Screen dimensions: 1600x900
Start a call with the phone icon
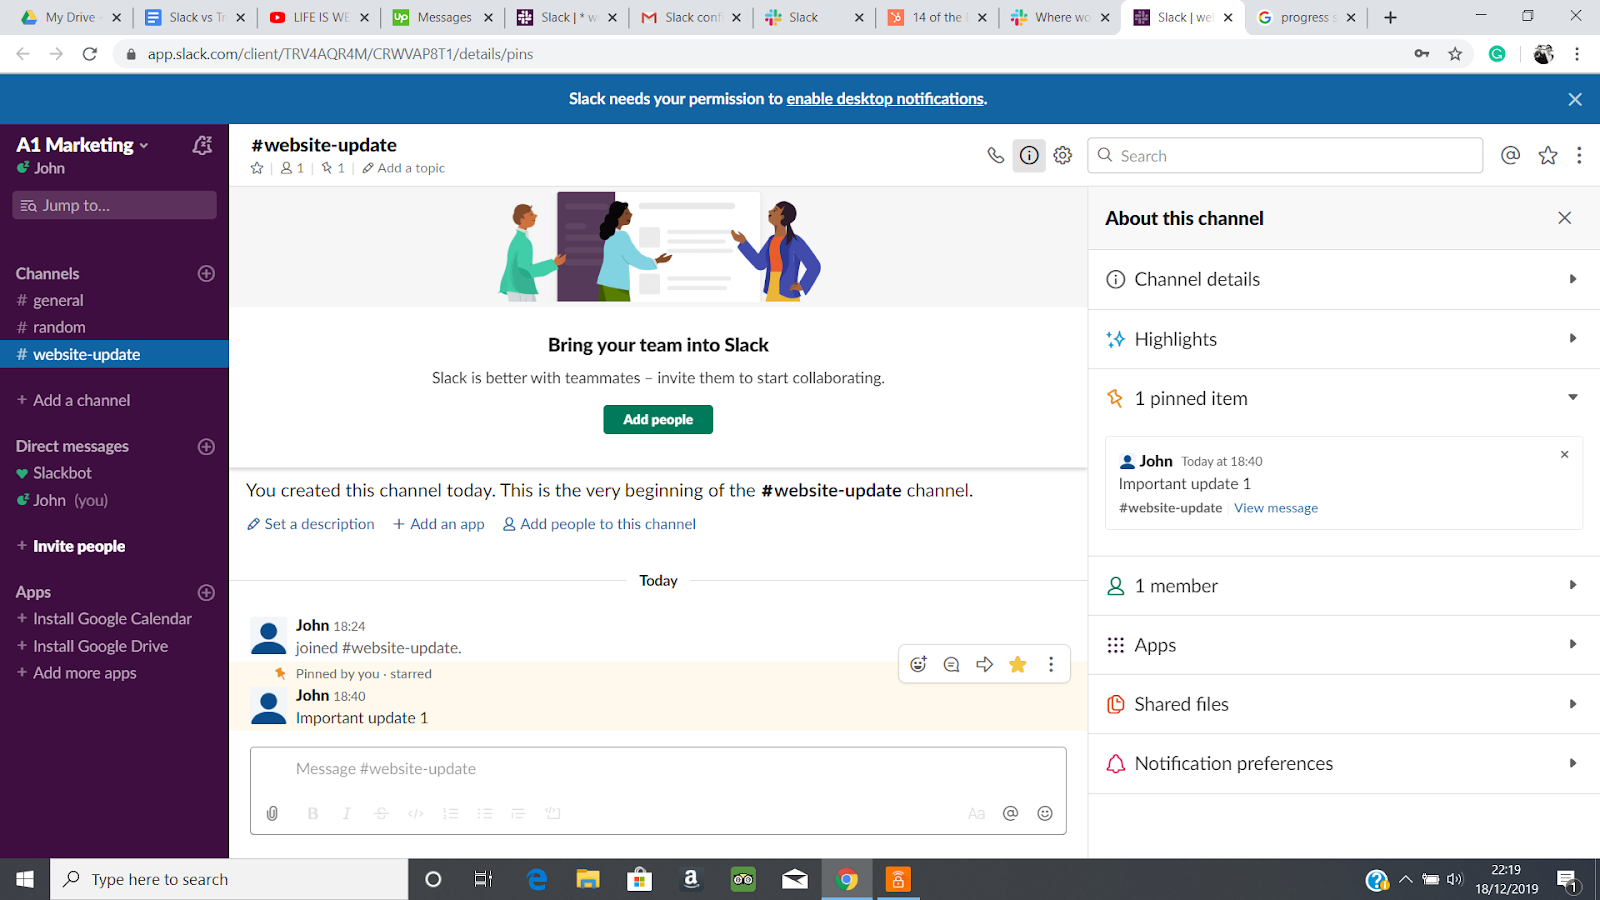(x=995, y=155)
